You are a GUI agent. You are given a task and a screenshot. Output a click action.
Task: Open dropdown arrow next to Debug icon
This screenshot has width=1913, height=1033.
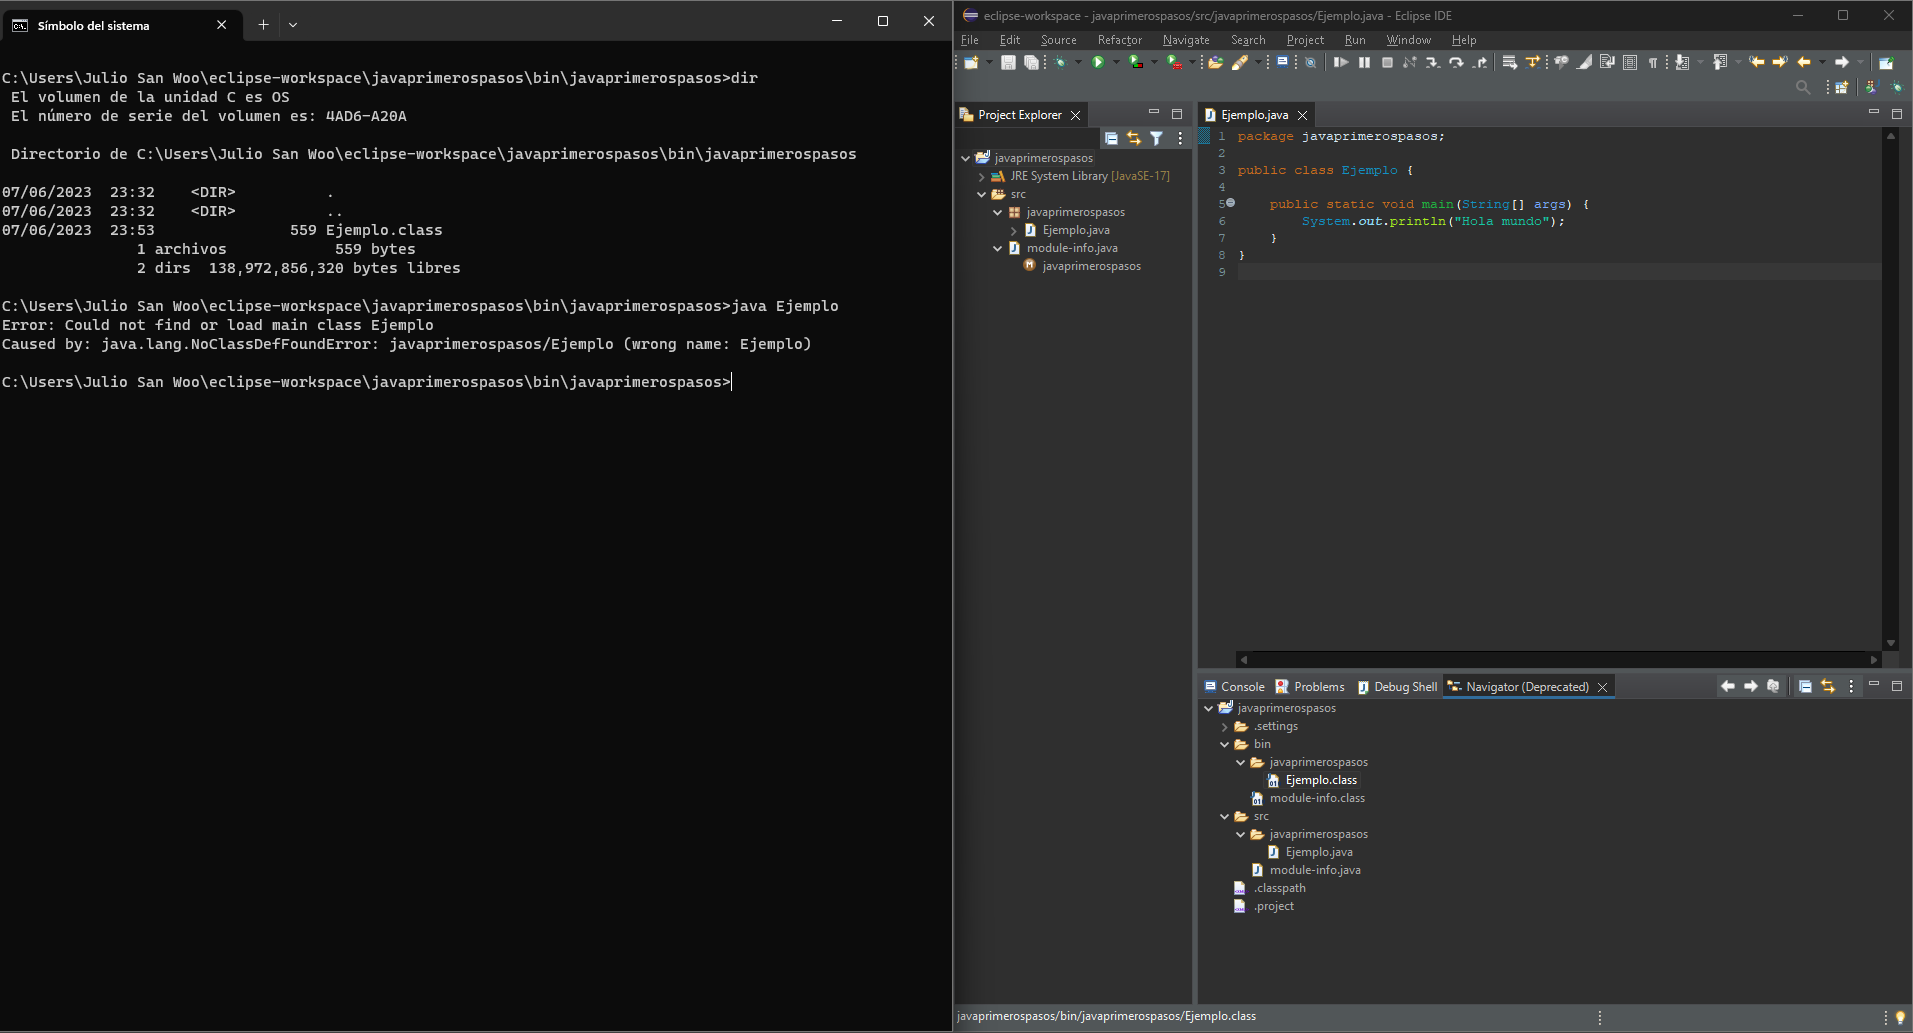pyautogui.click(x=1078, y=62)
